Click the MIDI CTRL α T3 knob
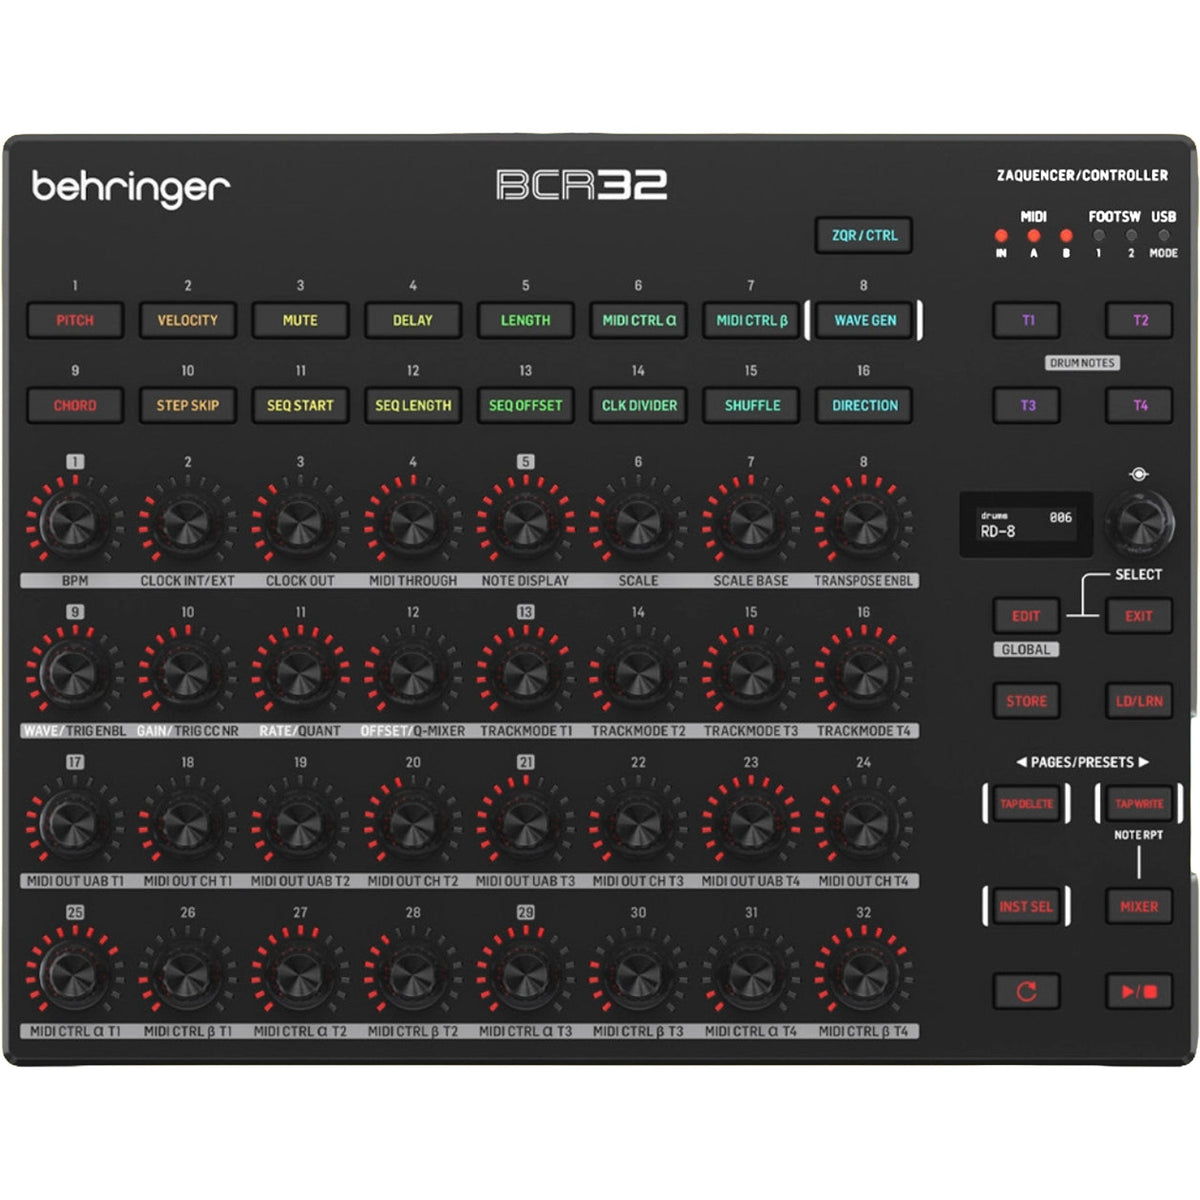 tap(525, 972)
